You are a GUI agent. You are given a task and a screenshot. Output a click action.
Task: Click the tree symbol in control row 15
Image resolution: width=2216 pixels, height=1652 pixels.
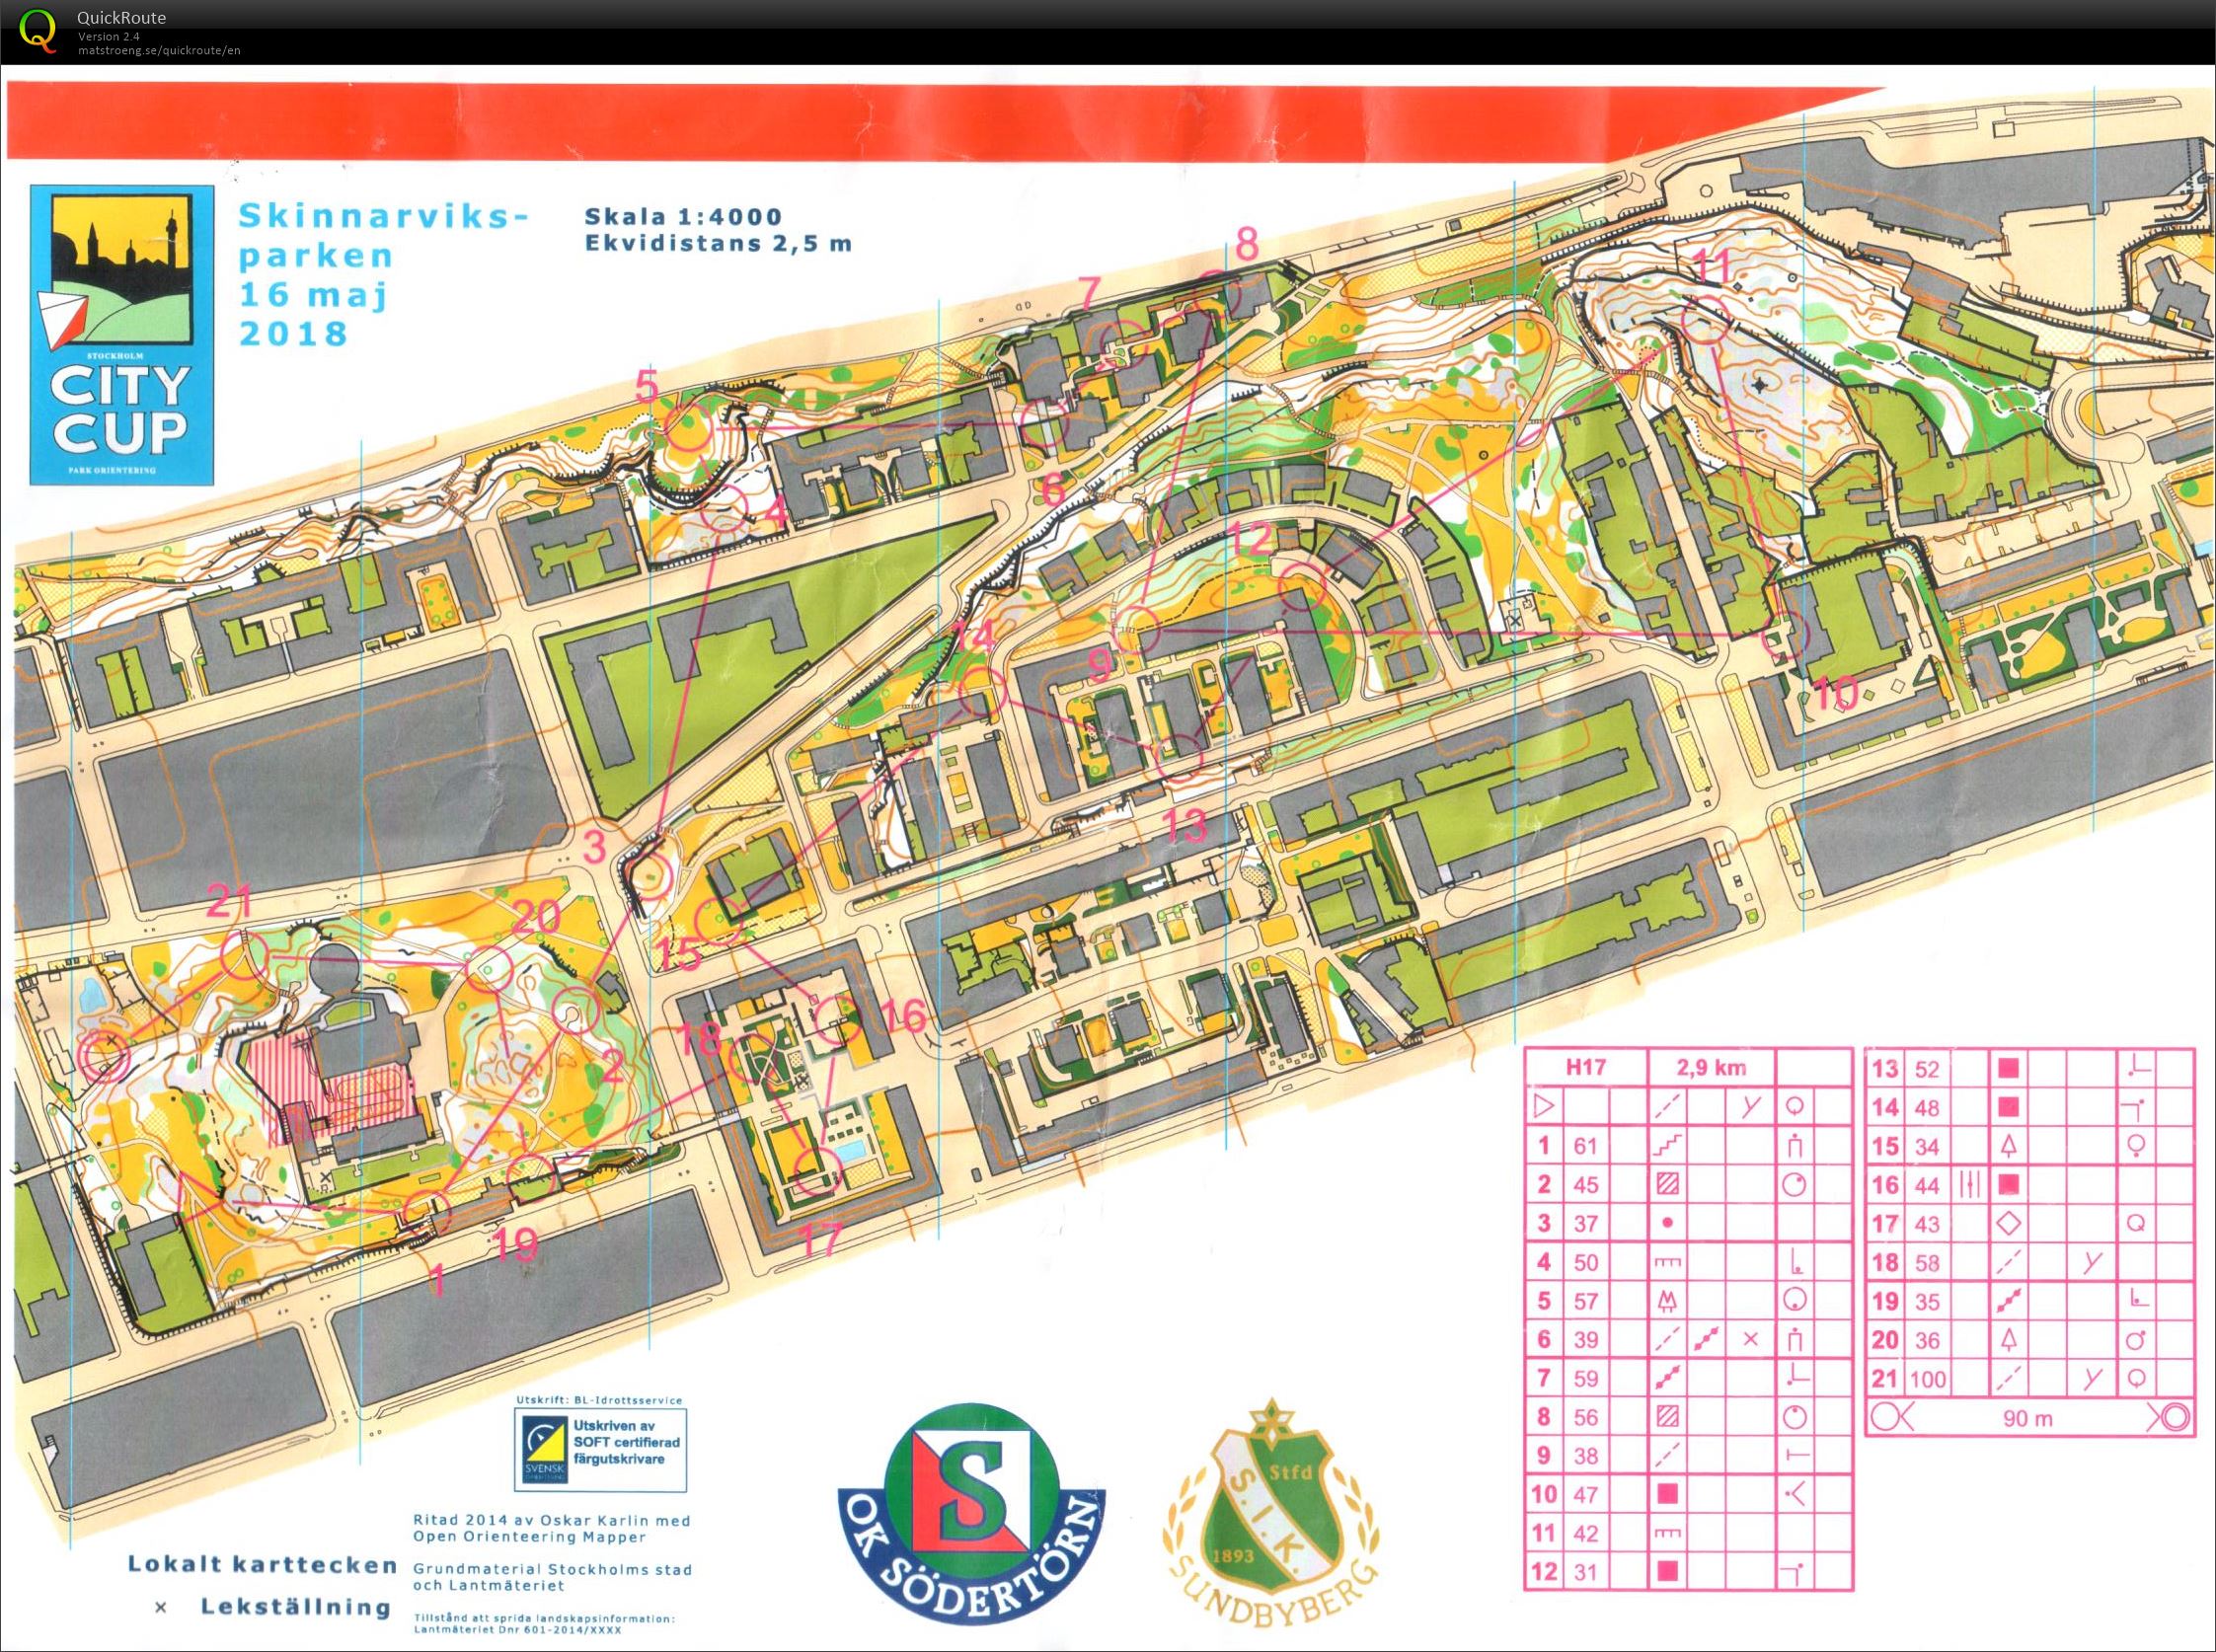click(2009, 1146)
